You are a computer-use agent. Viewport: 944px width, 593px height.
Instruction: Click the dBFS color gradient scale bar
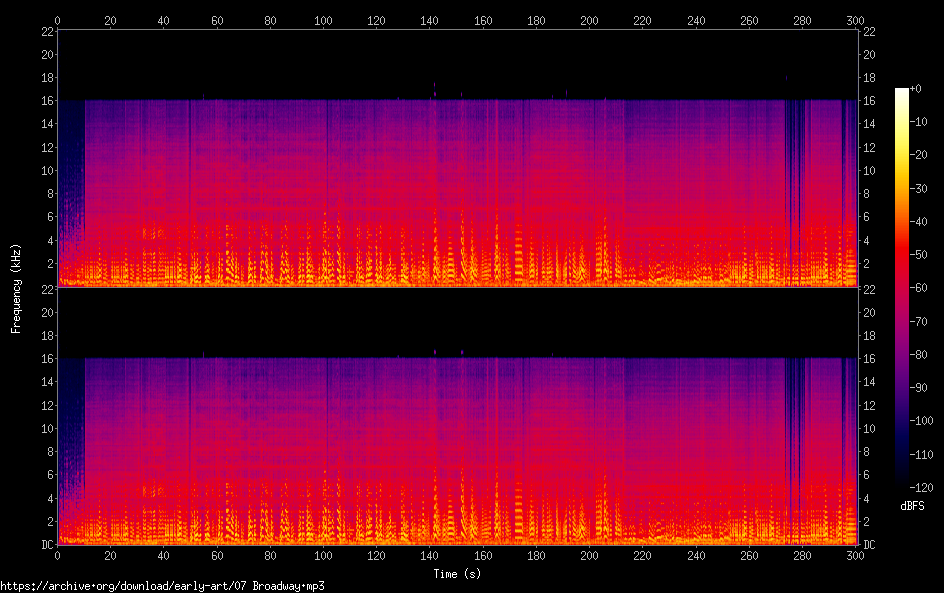[x=901, y=288]
